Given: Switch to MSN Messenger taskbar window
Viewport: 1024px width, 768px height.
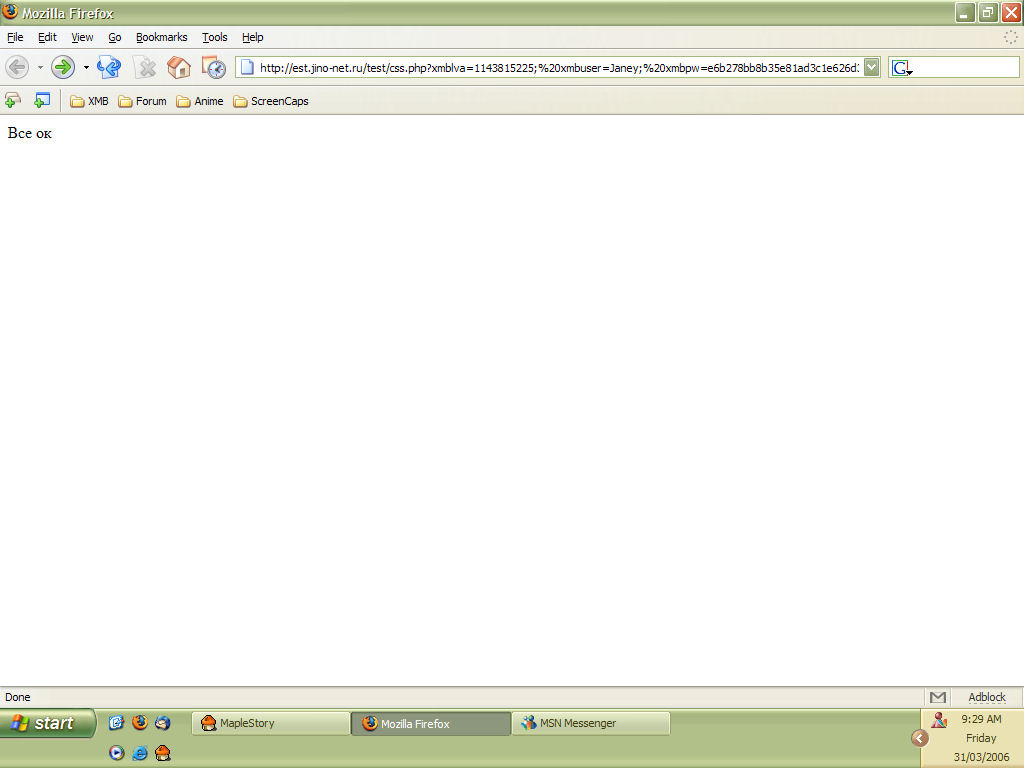Looking at the screenshot, I should [591, 723].
